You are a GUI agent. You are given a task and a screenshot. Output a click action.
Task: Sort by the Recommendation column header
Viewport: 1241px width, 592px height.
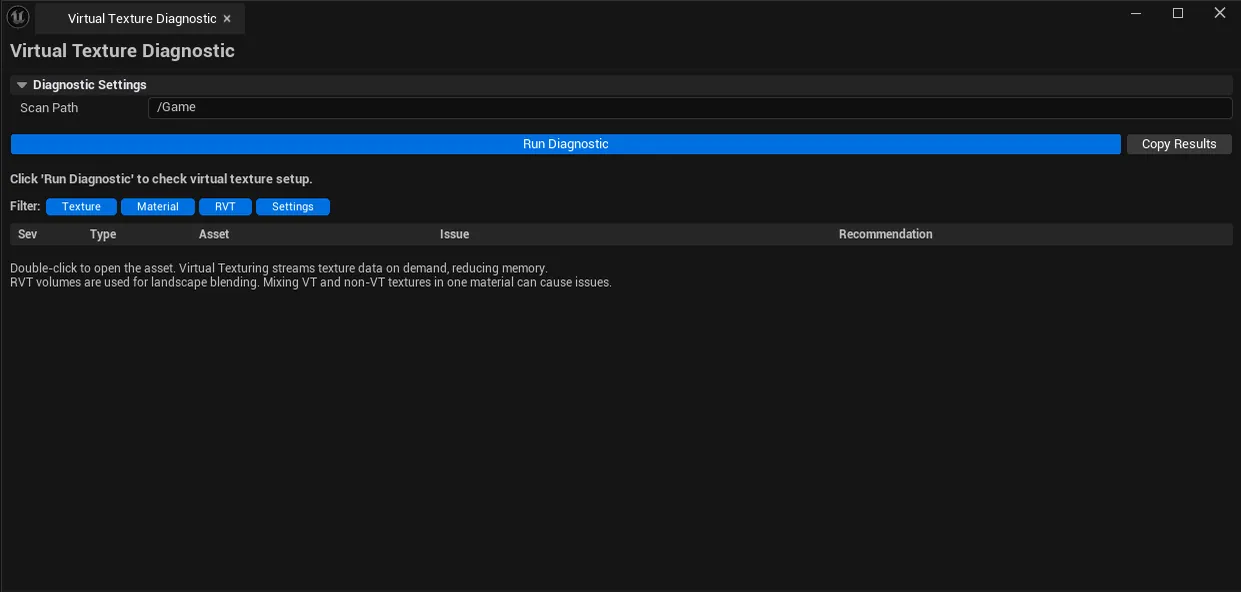click(885, 234)
